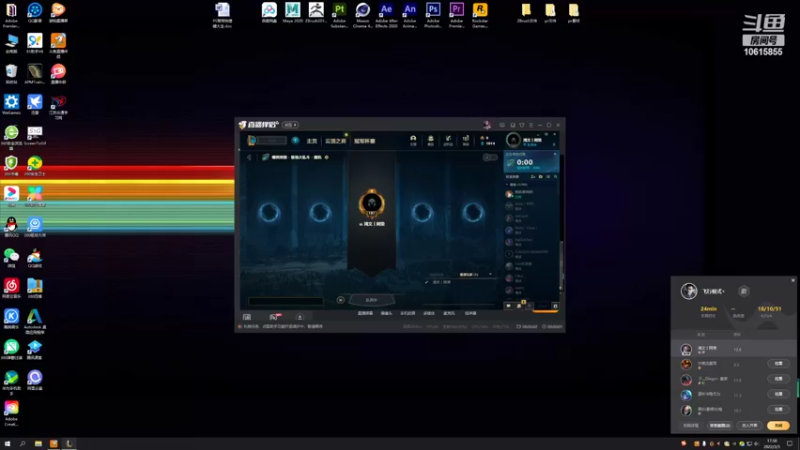800x450 pixels.
Task: Click the round logo beside League home tab
Action: tap(295, 140)
